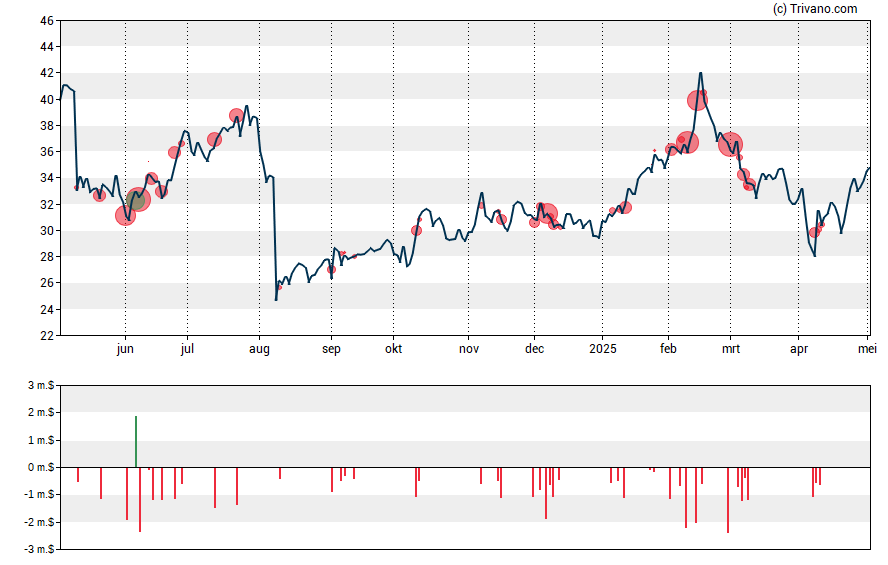The height and width of the screenshot is (565, 888).
Task: Click the '40' price axis value
Action: click(x=47, y=100)
